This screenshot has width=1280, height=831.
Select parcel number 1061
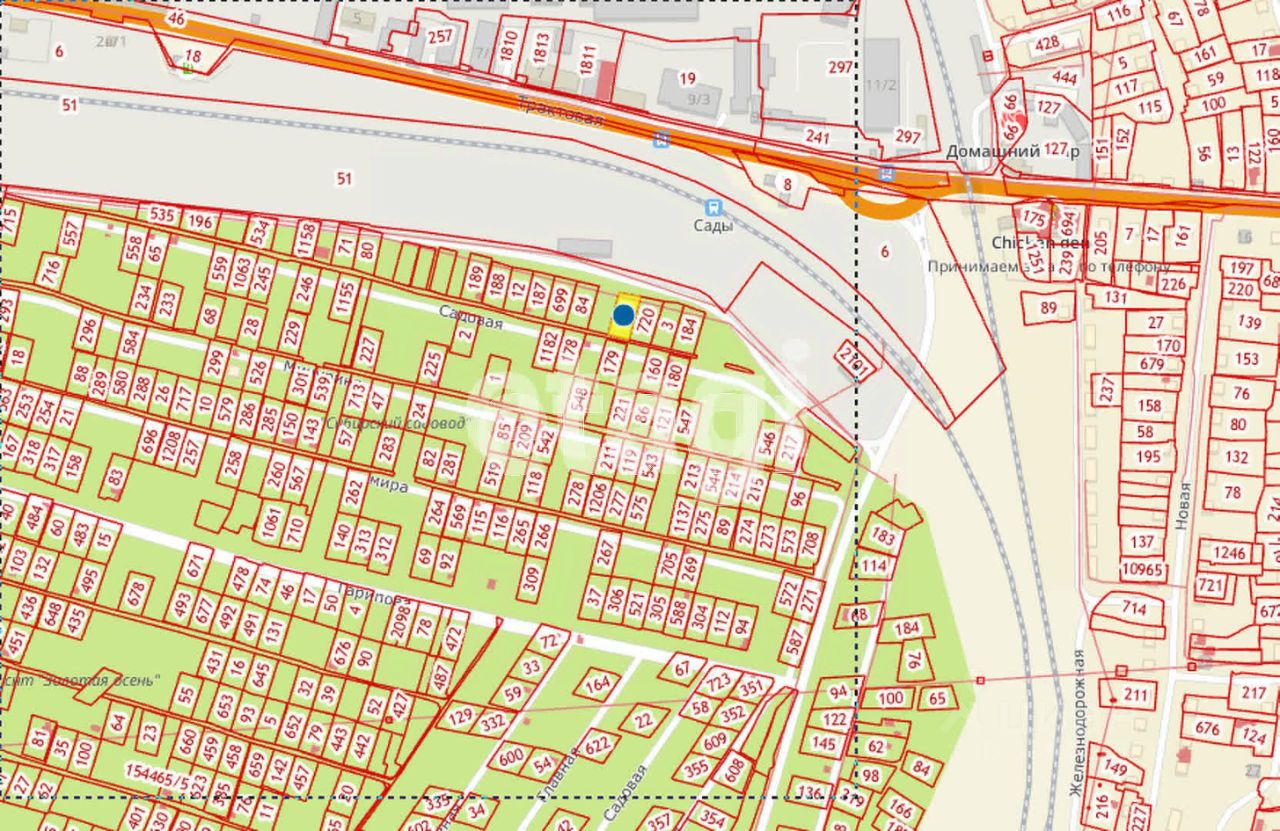click(269, 521)
